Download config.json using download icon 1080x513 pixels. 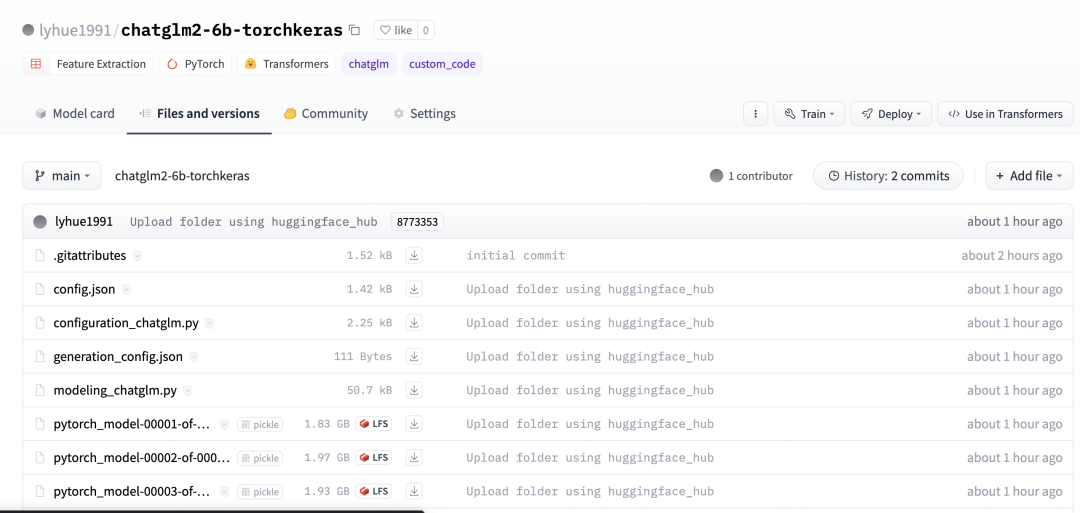tap(414, 290)
